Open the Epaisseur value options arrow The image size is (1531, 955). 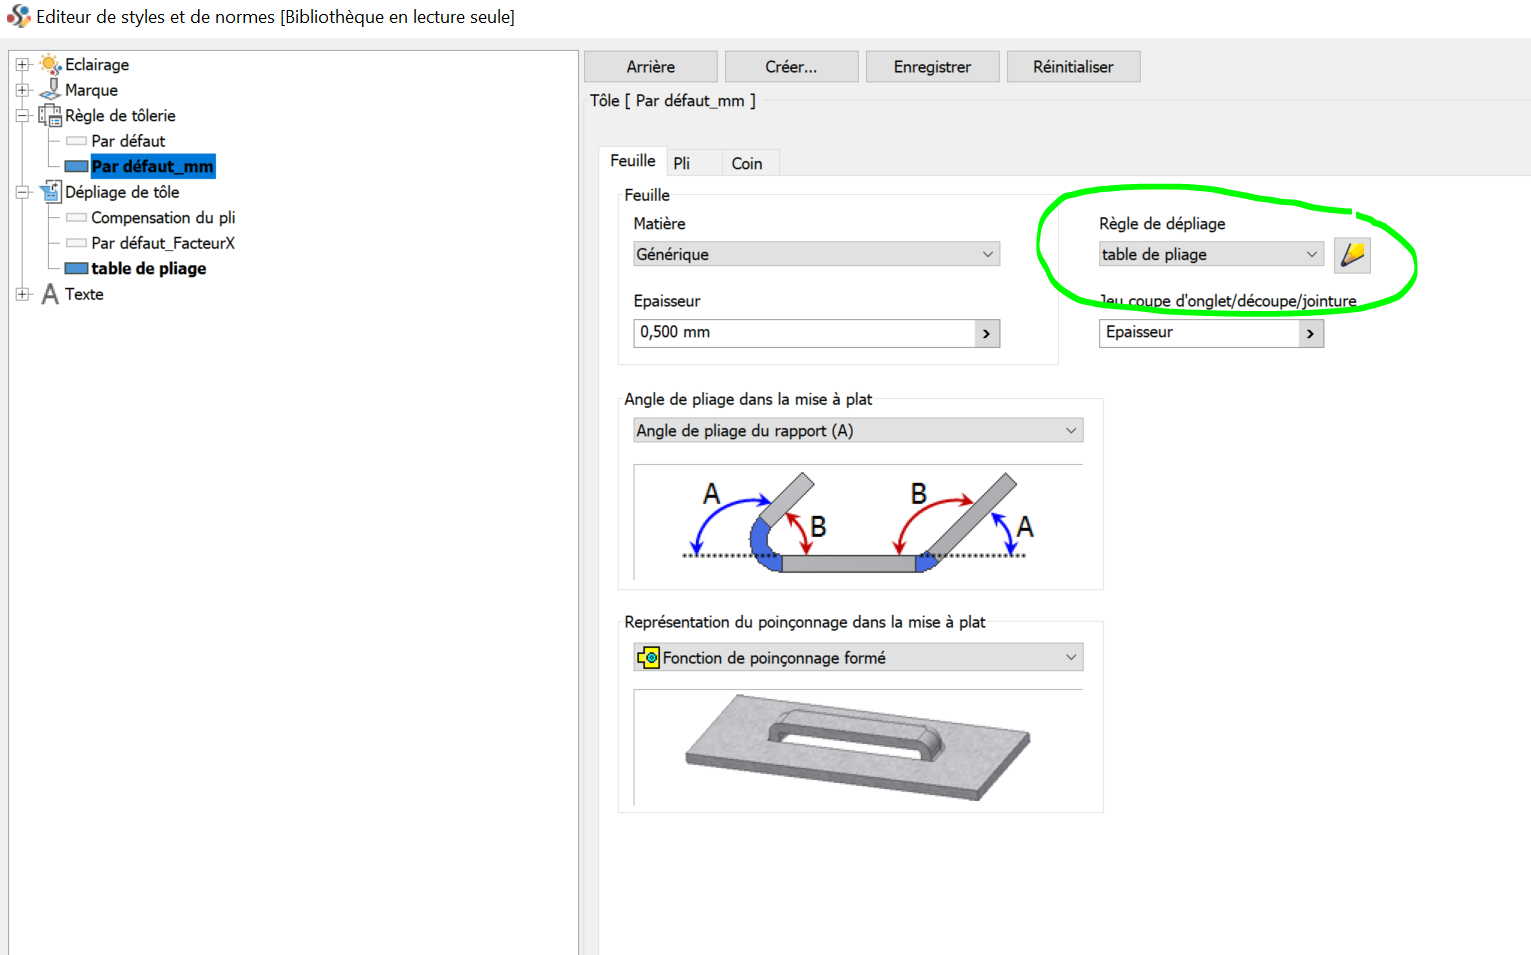click(x=986, y=333)
